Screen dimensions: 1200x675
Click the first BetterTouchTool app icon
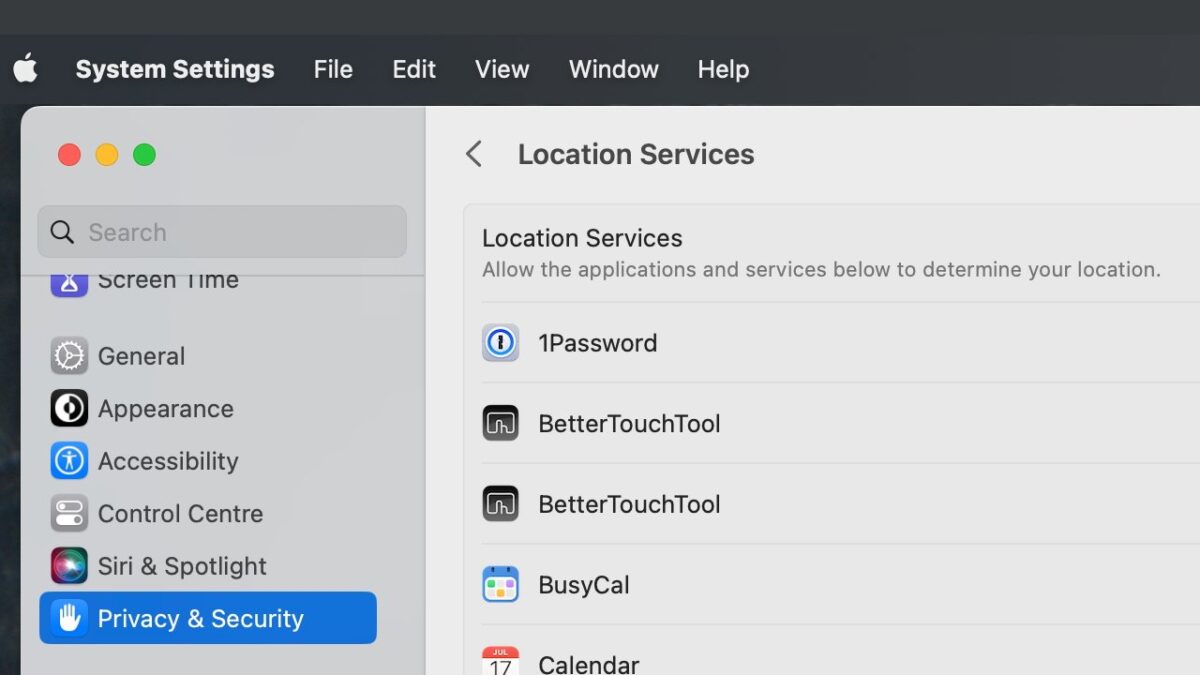tap(500, 423)
